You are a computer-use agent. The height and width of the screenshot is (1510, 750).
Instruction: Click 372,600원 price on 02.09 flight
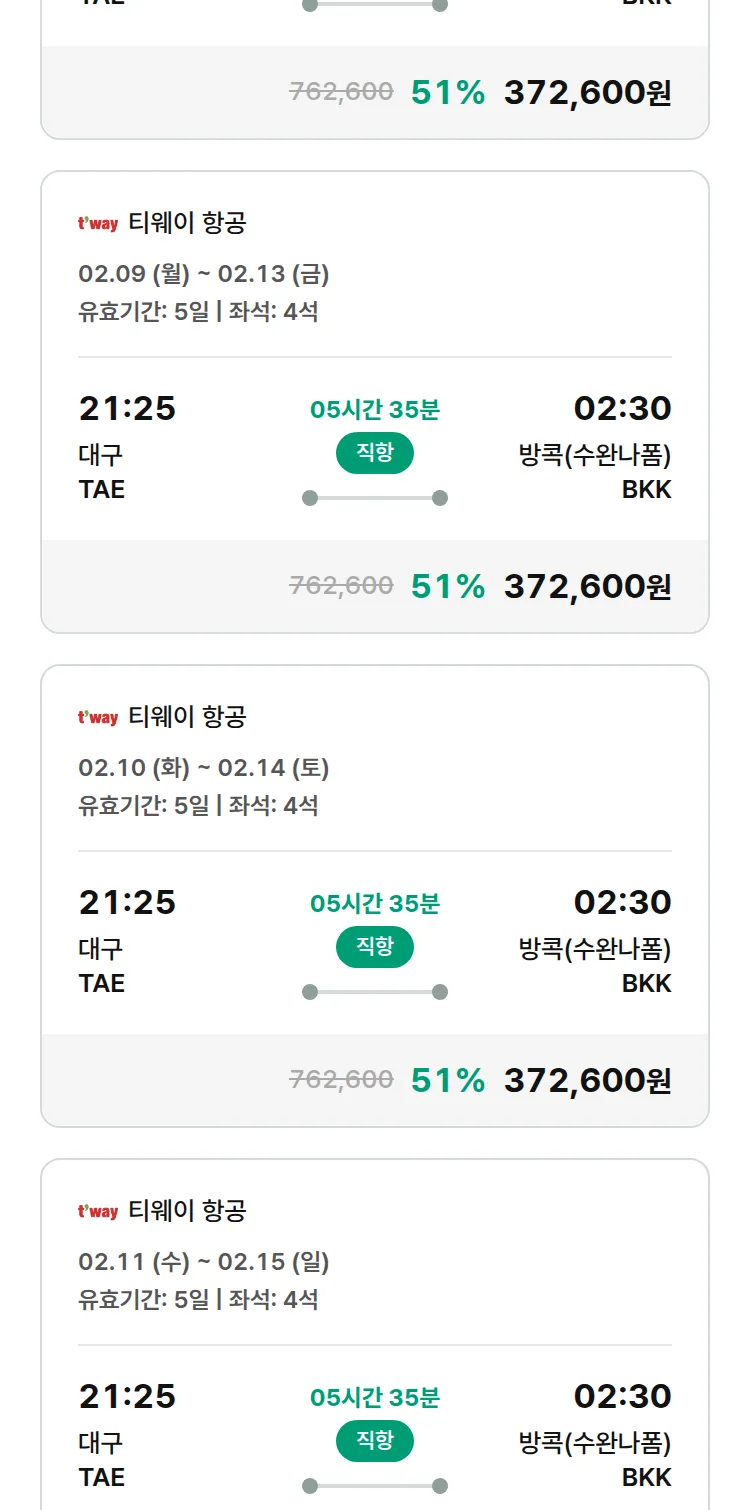click(587, 586)
